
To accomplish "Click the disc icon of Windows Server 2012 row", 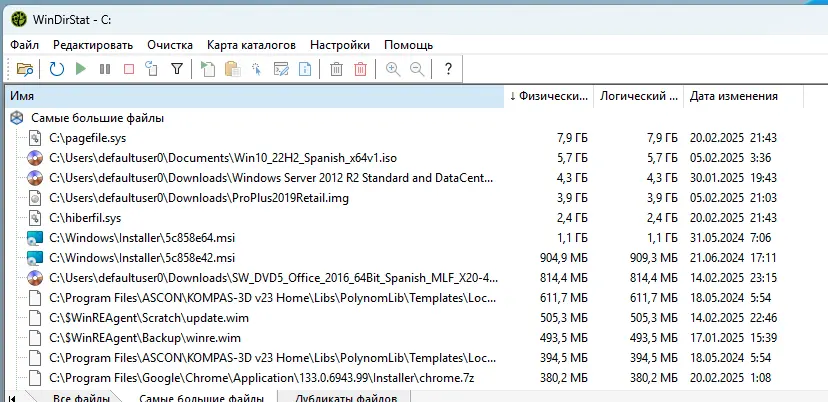I will [x=35, y=178].
